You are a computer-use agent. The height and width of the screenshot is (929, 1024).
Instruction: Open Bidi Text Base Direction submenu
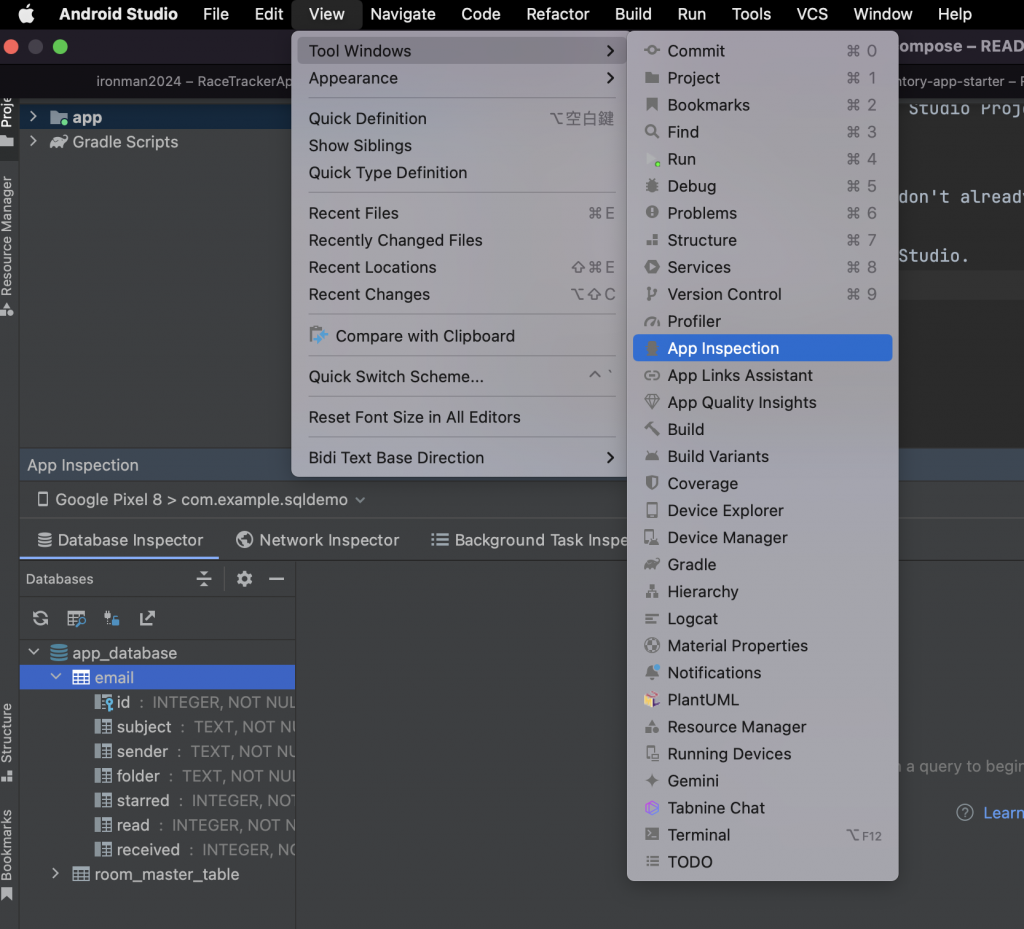click(x=462, y=457)
